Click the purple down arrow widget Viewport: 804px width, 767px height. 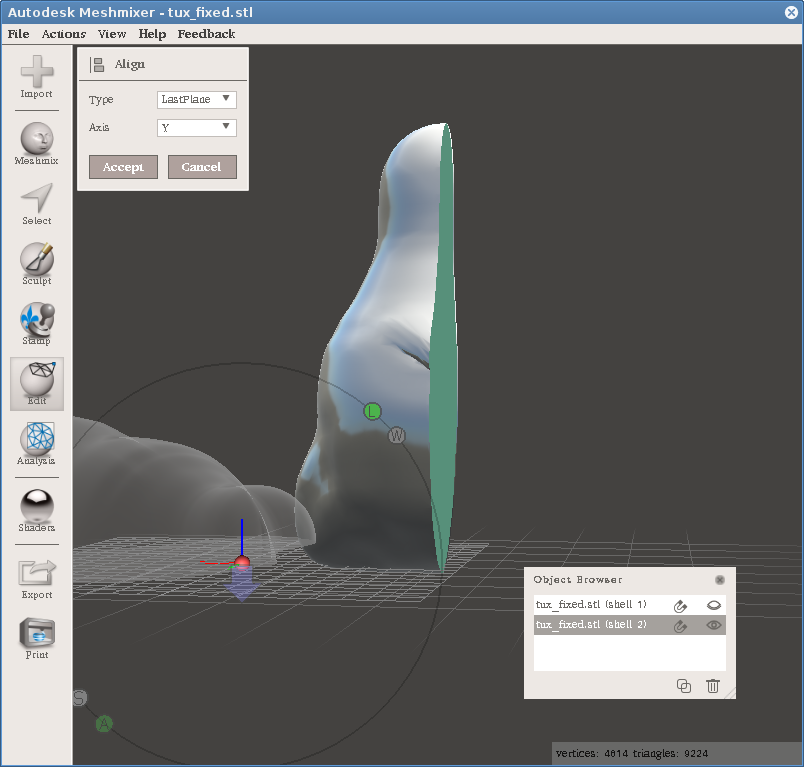pyautogui.click(x=241, y=584)
